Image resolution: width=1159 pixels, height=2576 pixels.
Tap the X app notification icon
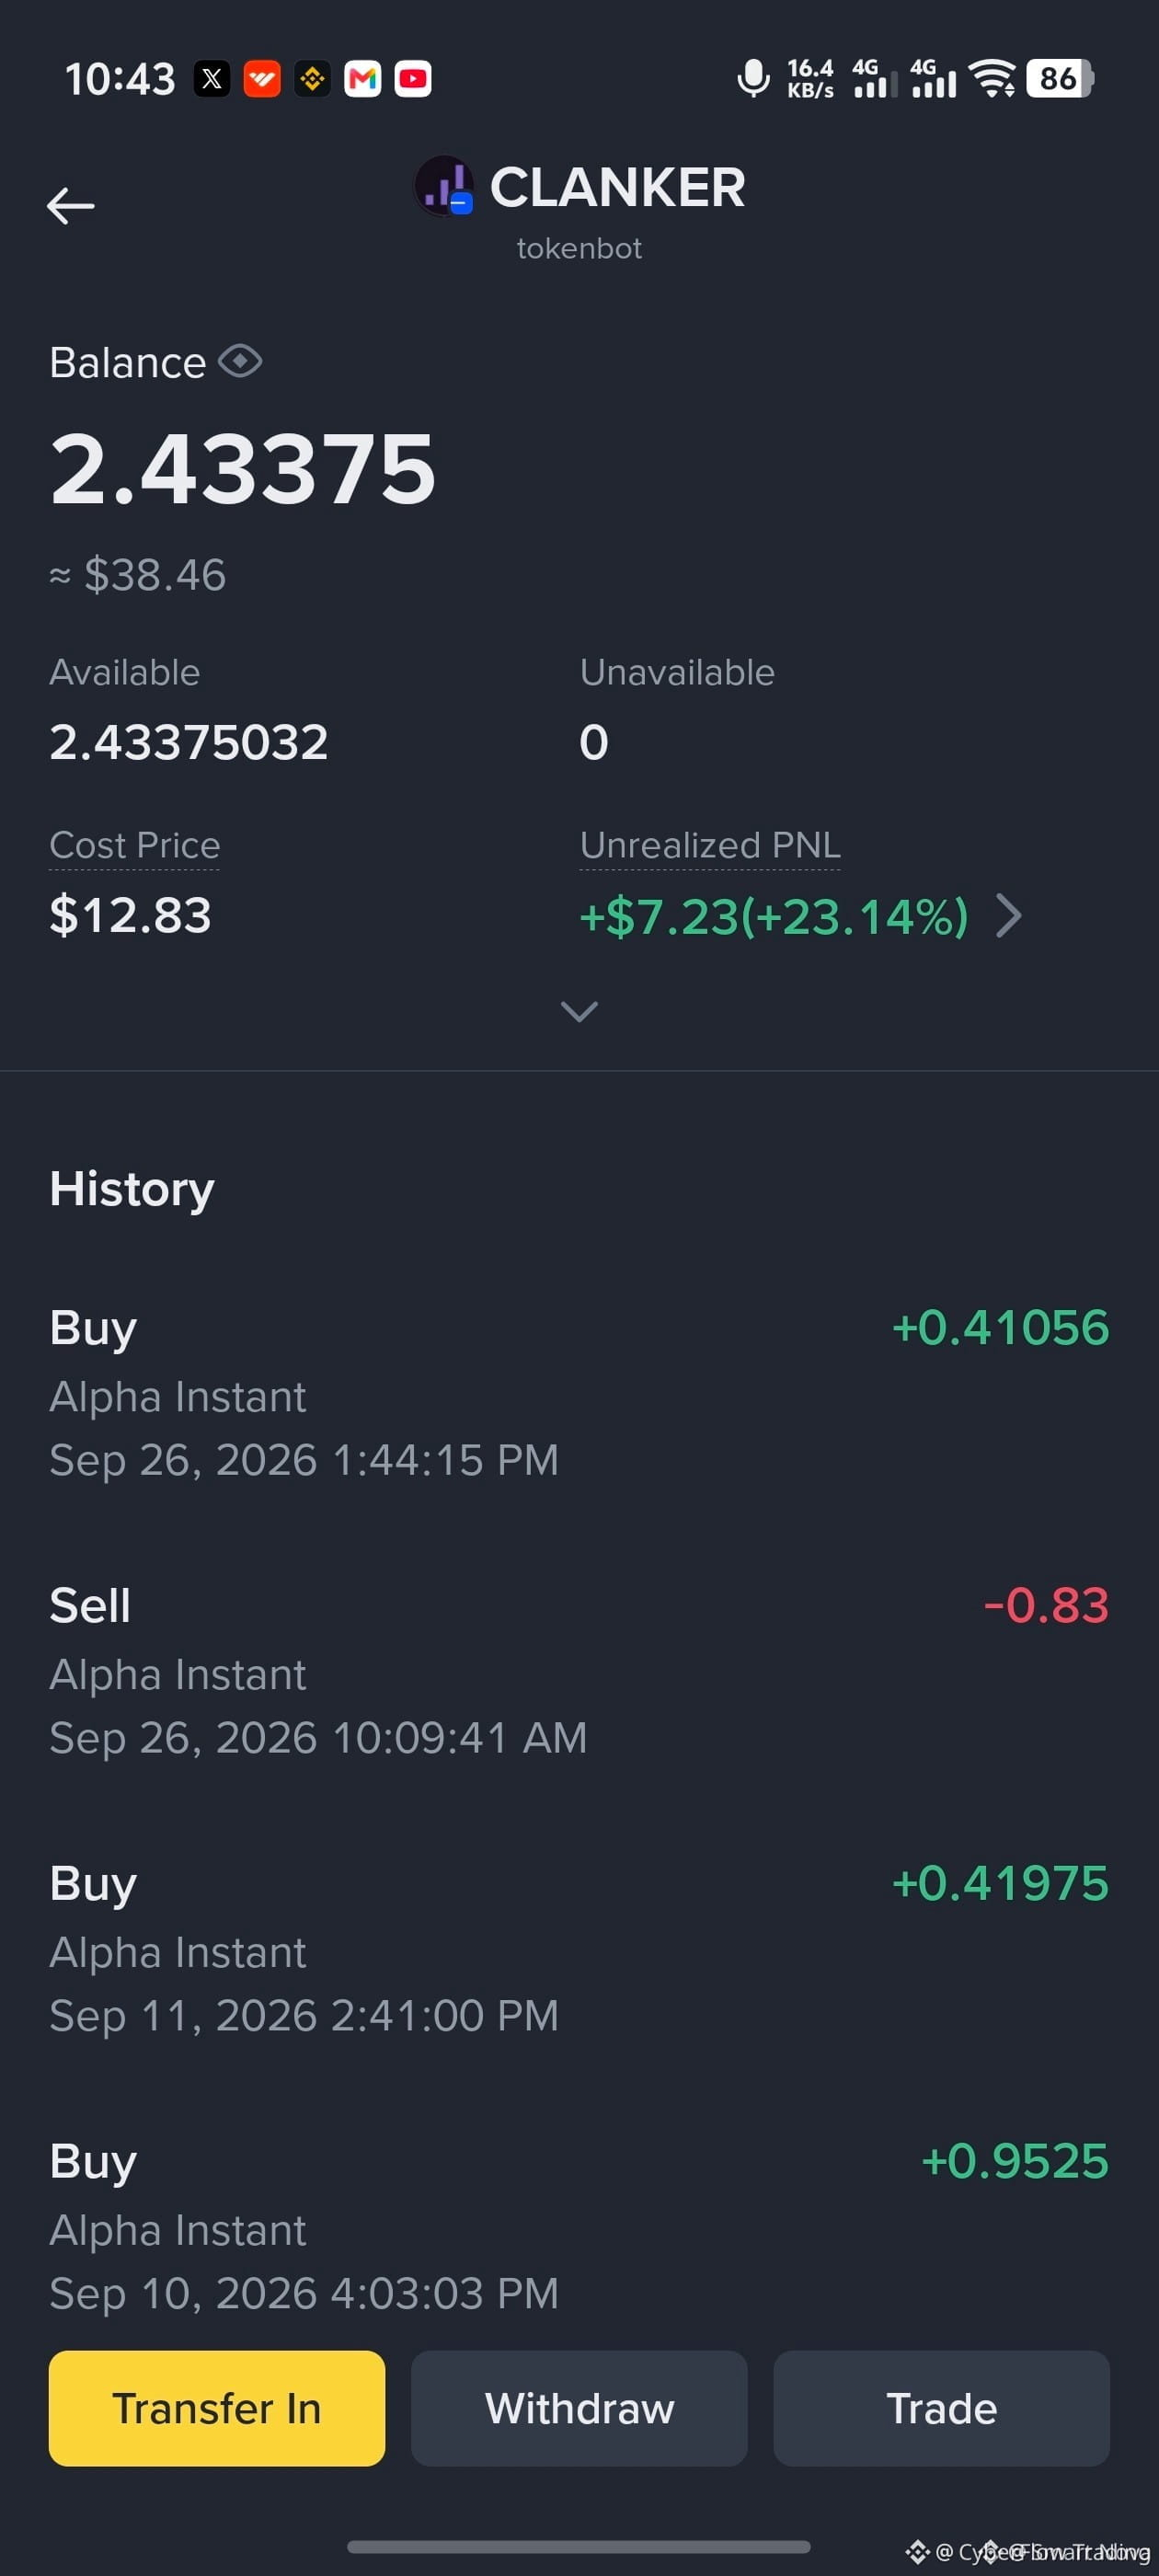[212, 78]
